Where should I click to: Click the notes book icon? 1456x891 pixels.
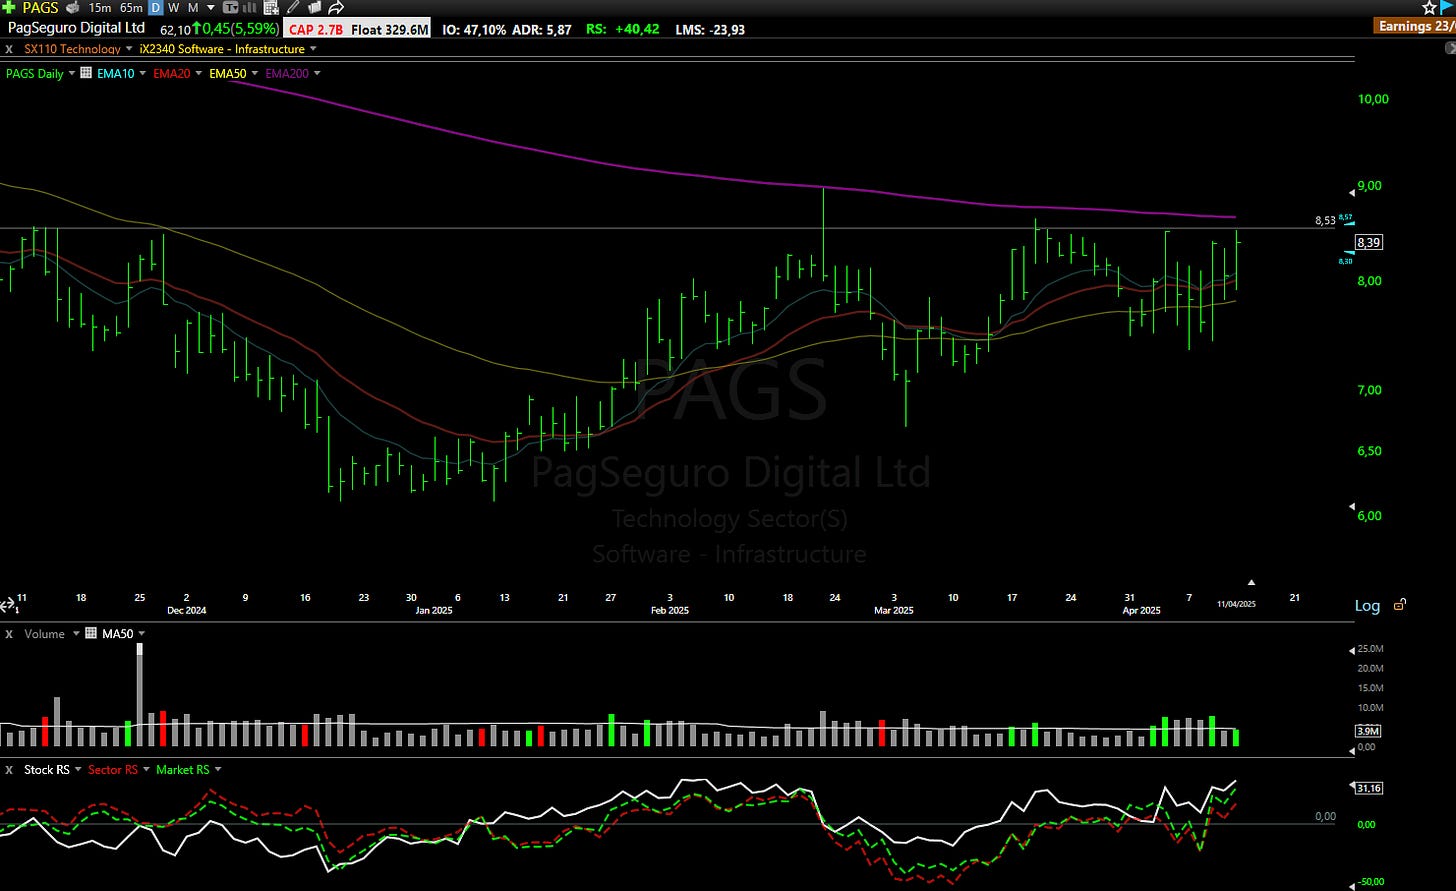[314, 8]
